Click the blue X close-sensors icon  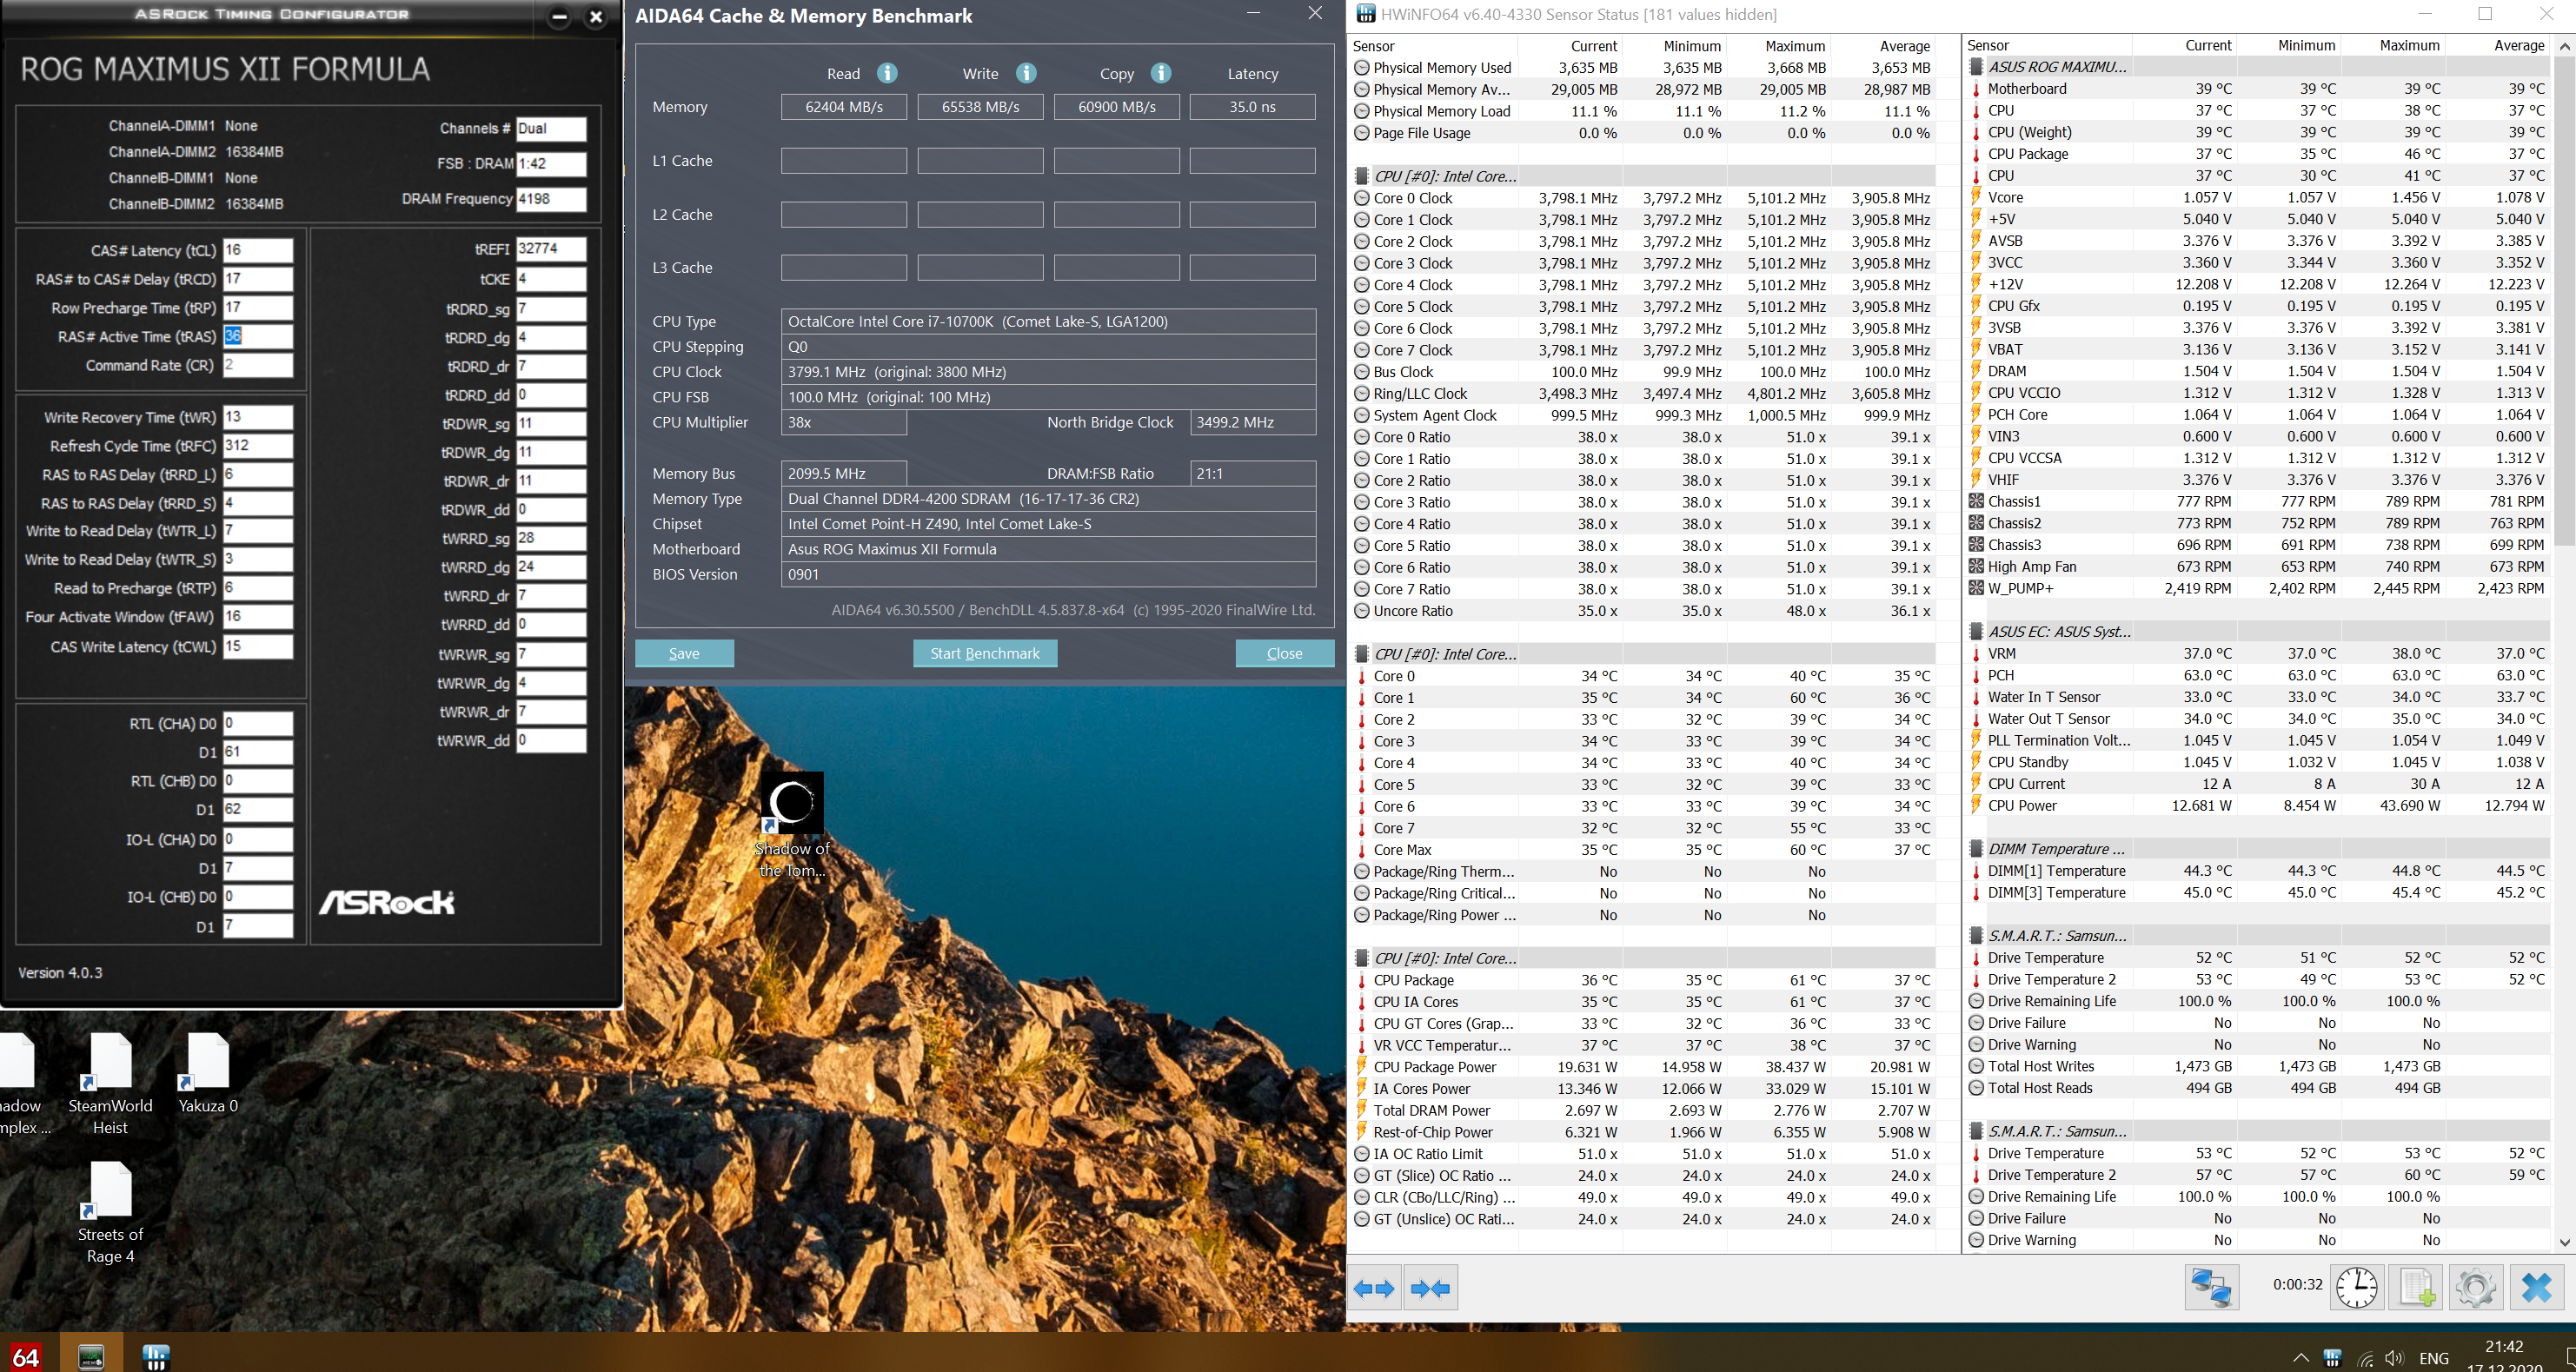tap(2536, 1287)
